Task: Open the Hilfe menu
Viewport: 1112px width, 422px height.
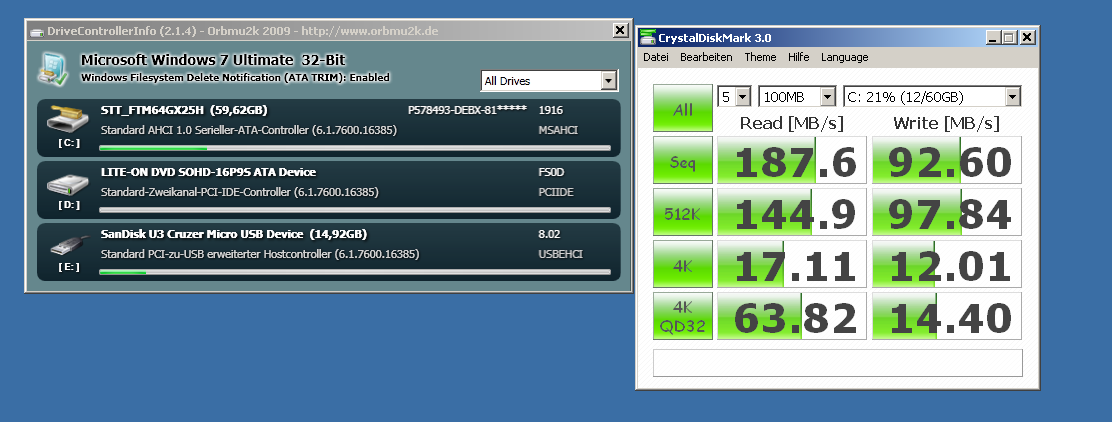Action: click(799, 57)
